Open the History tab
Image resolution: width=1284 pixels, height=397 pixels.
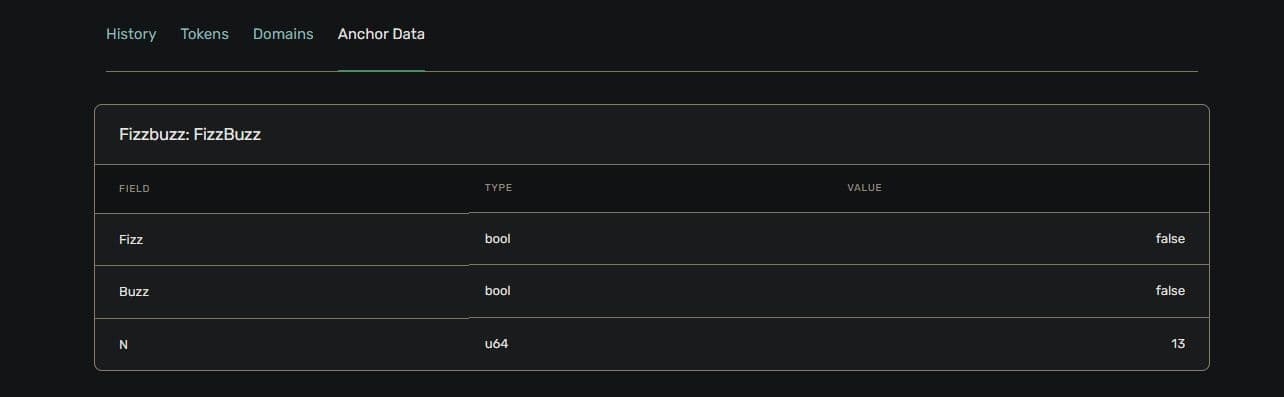point(131,34)
